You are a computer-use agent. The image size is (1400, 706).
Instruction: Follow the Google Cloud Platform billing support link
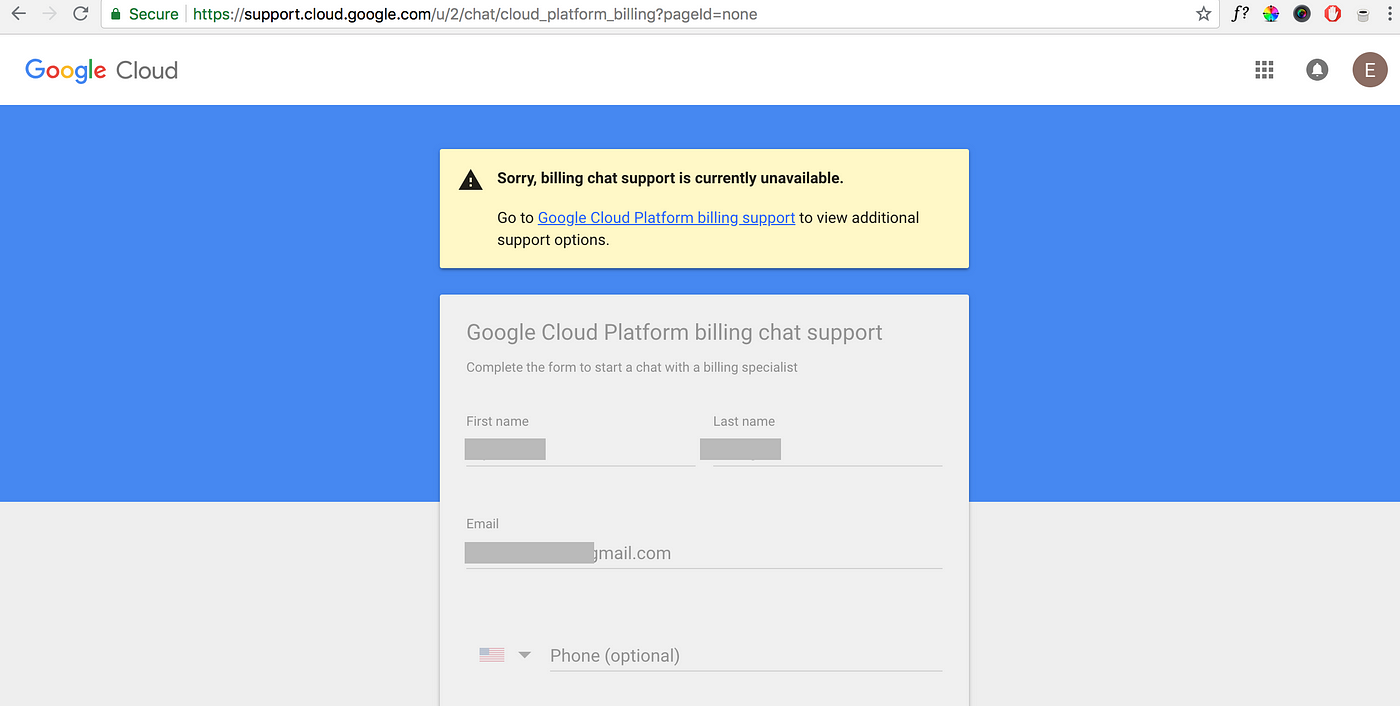(x=666, y=218)
